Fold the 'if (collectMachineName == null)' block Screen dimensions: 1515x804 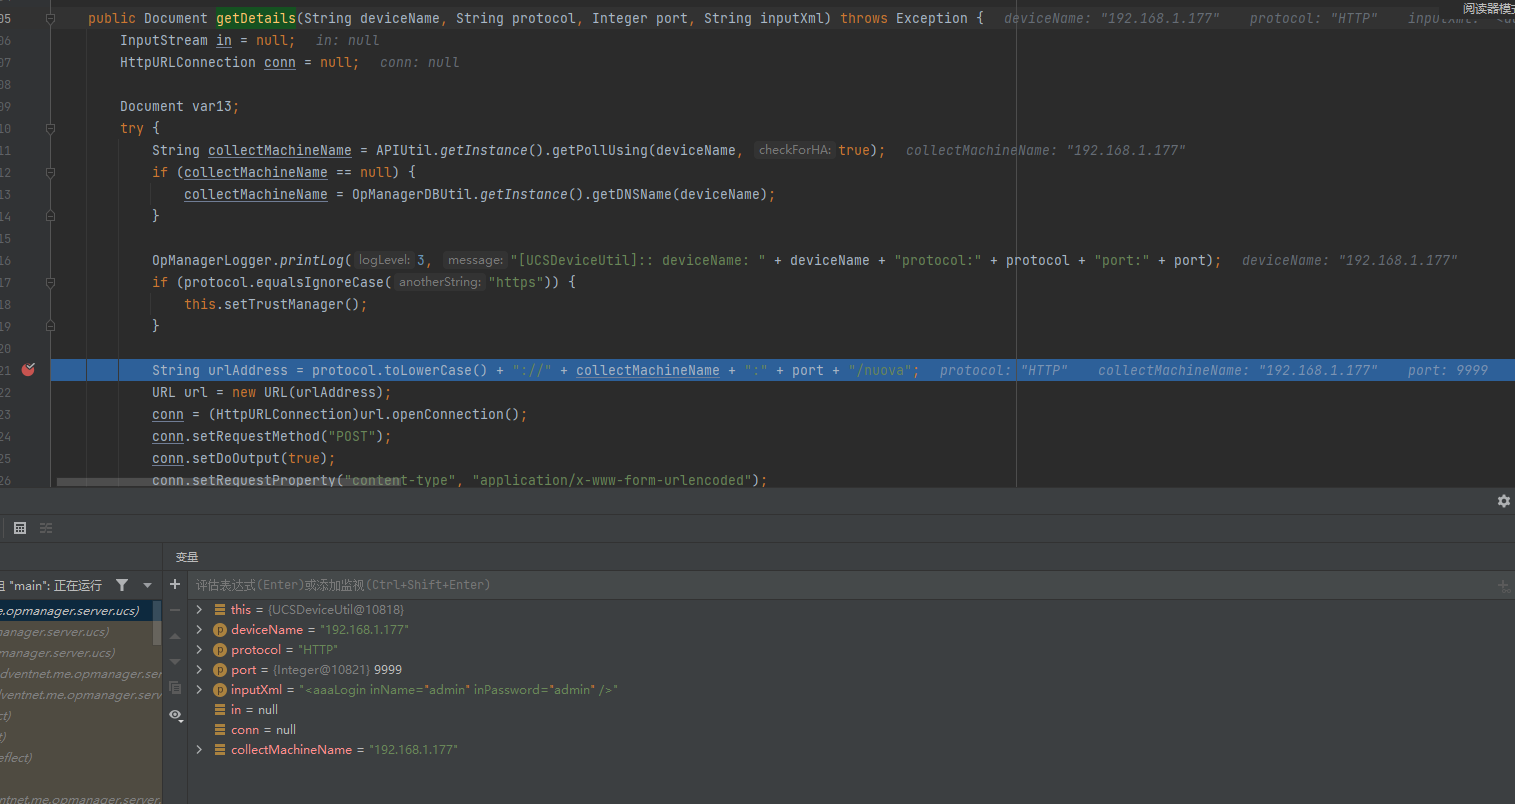click(x=50, y=172)
